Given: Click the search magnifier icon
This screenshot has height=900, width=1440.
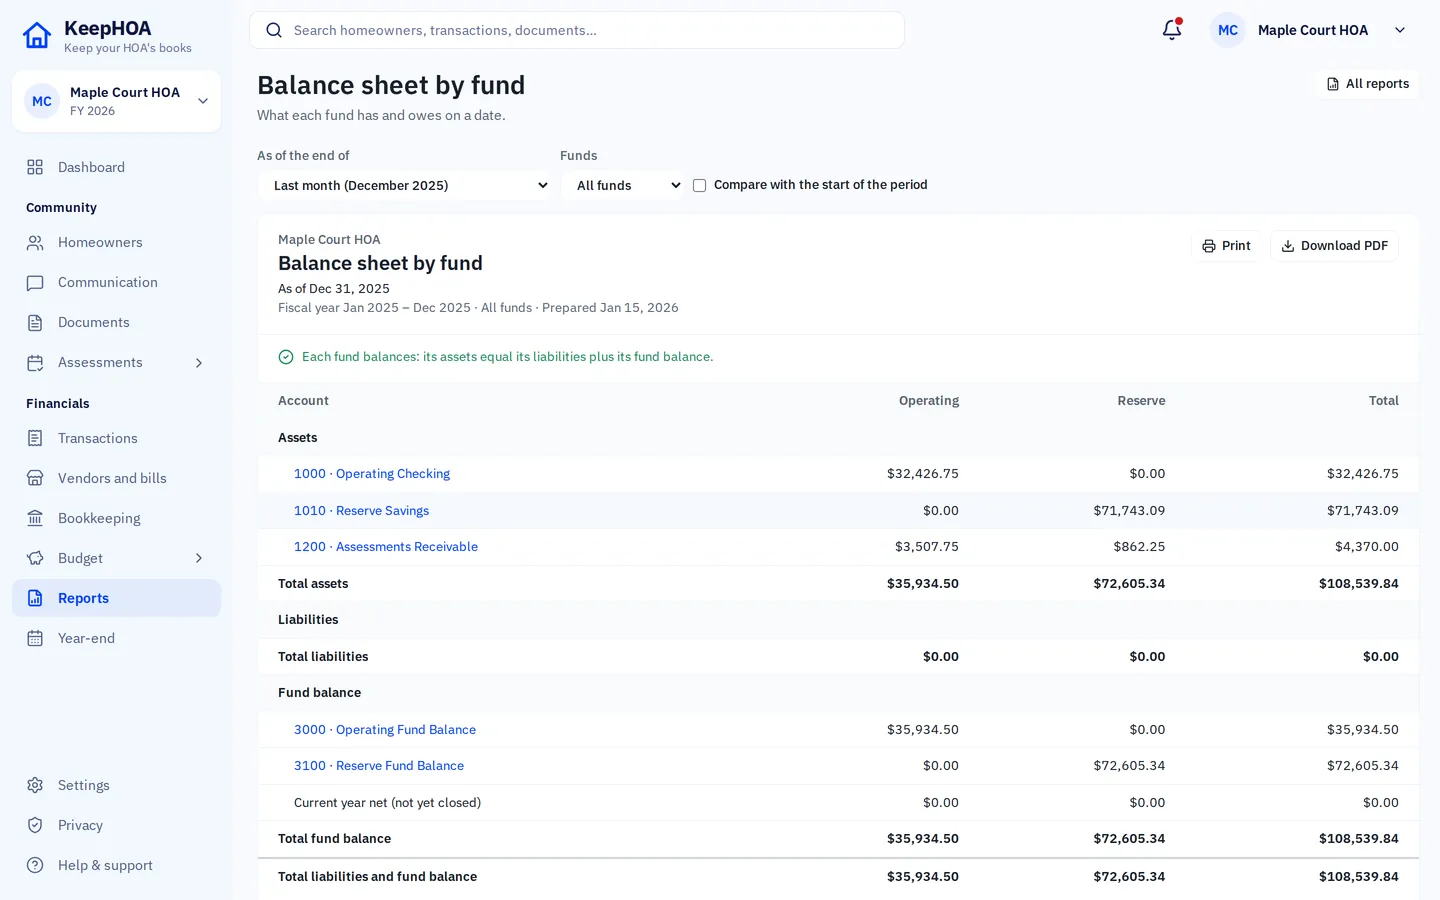Looking at the screenshot, I should (274, 30).
